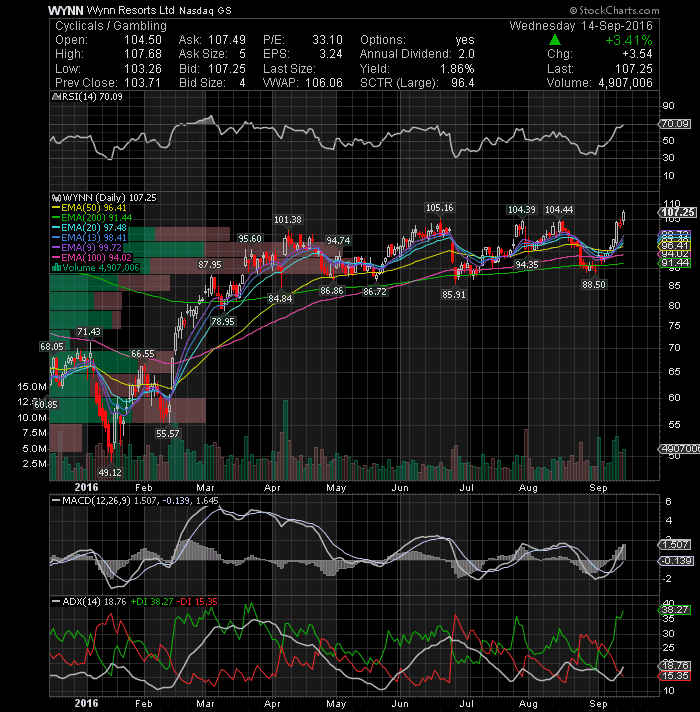The width and height of the screenshot is (700, 712).
Task: Click the Wednesday 14-Sep-2016 date
Action: tap(581, 26)
